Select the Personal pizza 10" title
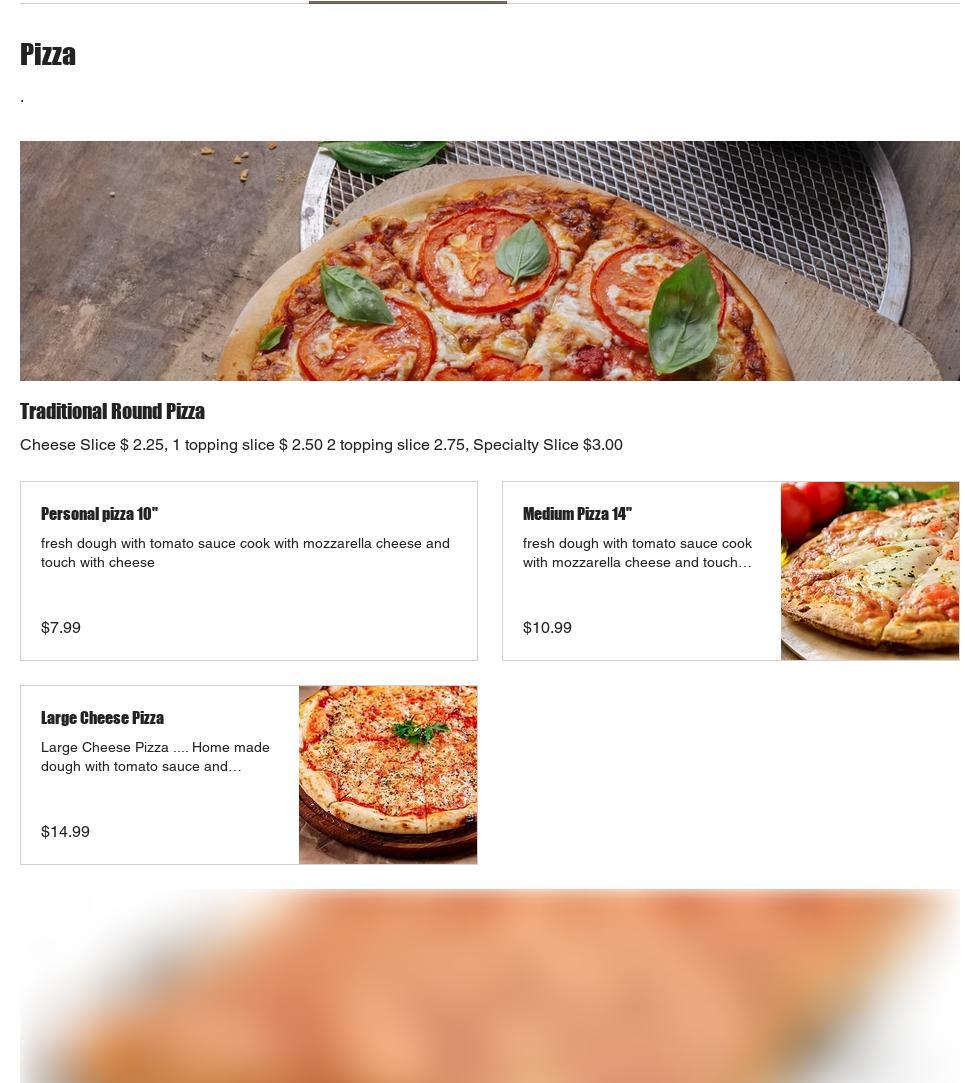965x1083 pixels. (99, 514)
